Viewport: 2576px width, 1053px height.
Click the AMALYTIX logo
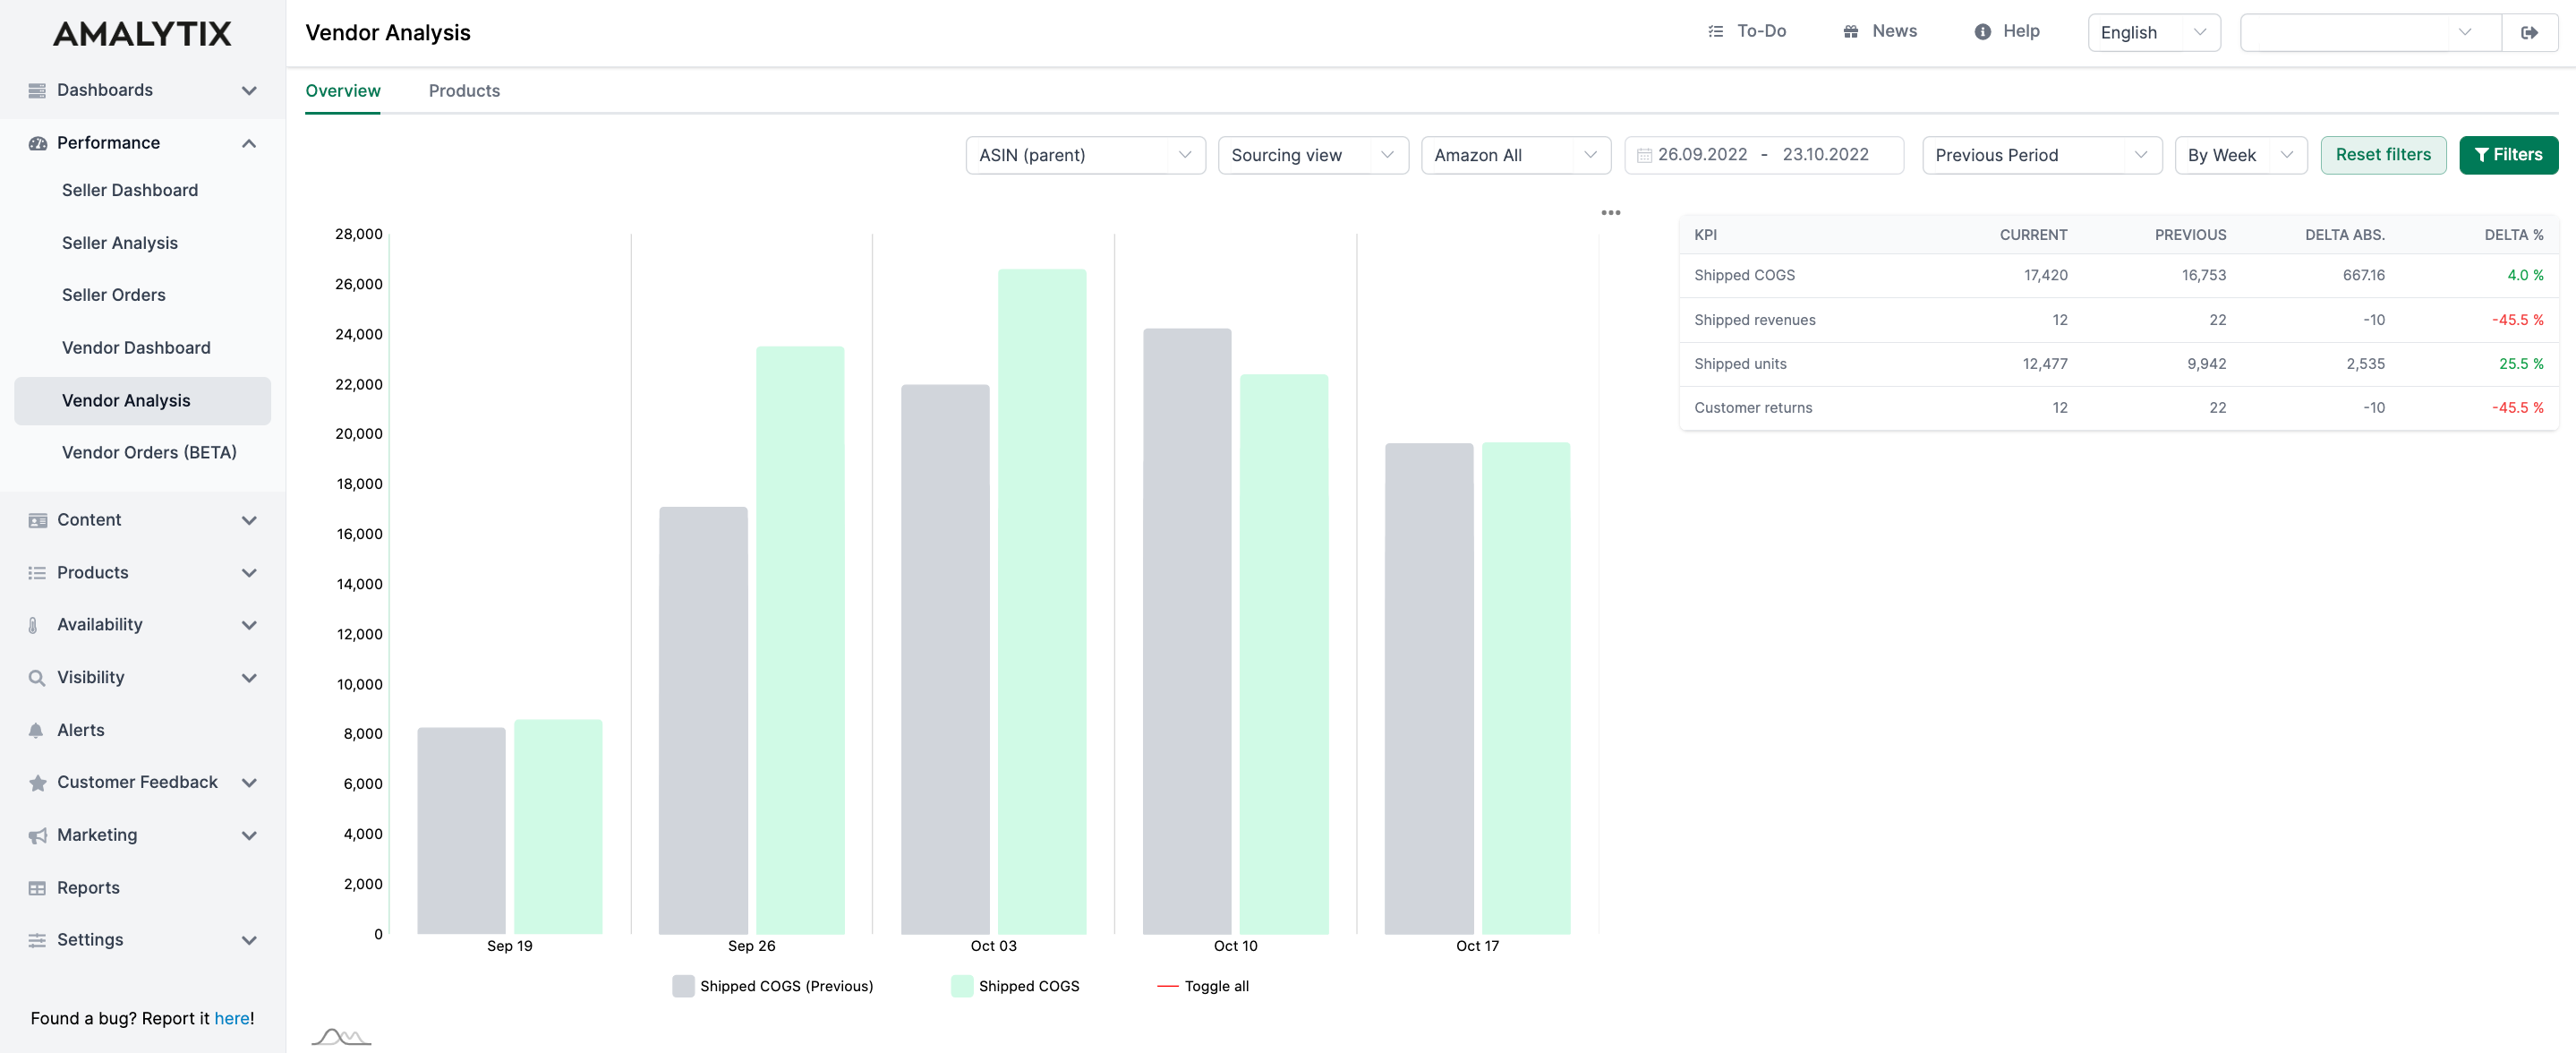click(142, 34)
